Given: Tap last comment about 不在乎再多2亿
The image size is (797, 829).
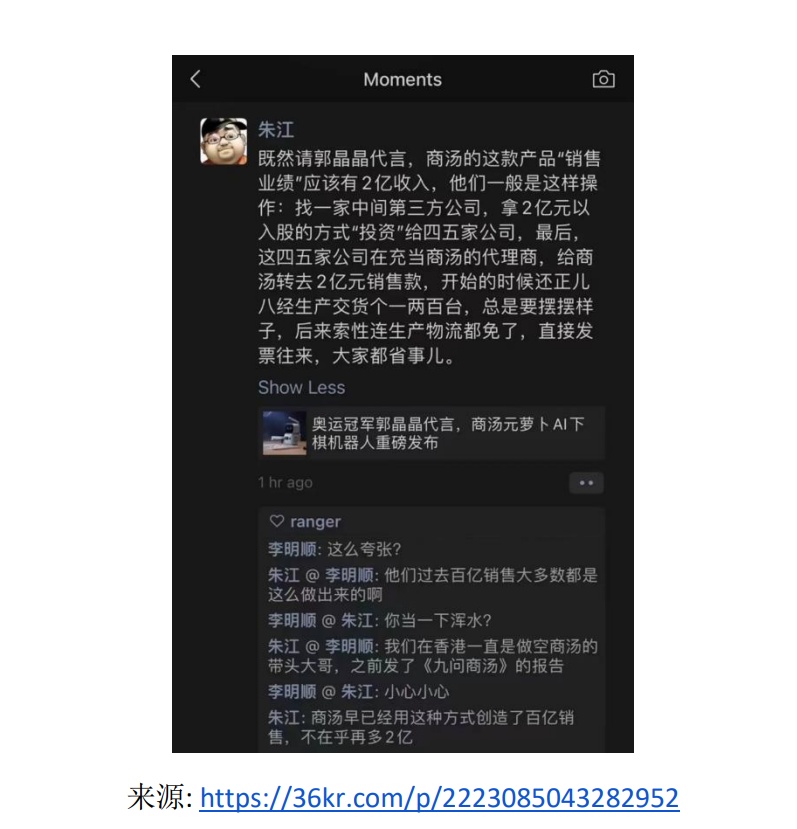Looking at the screenshot, I should [x=421, y=727].
